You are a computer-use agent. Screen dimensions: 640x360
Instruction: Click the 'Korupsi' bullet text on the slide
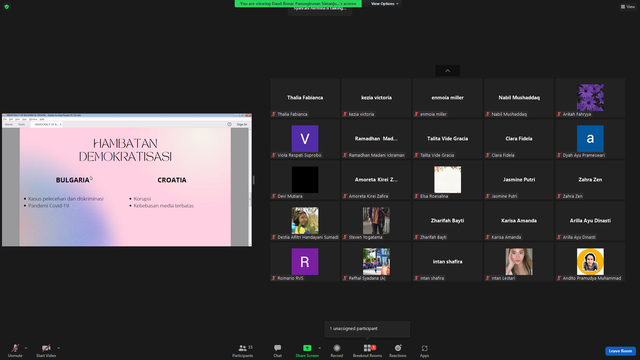[x=142, y=199]
